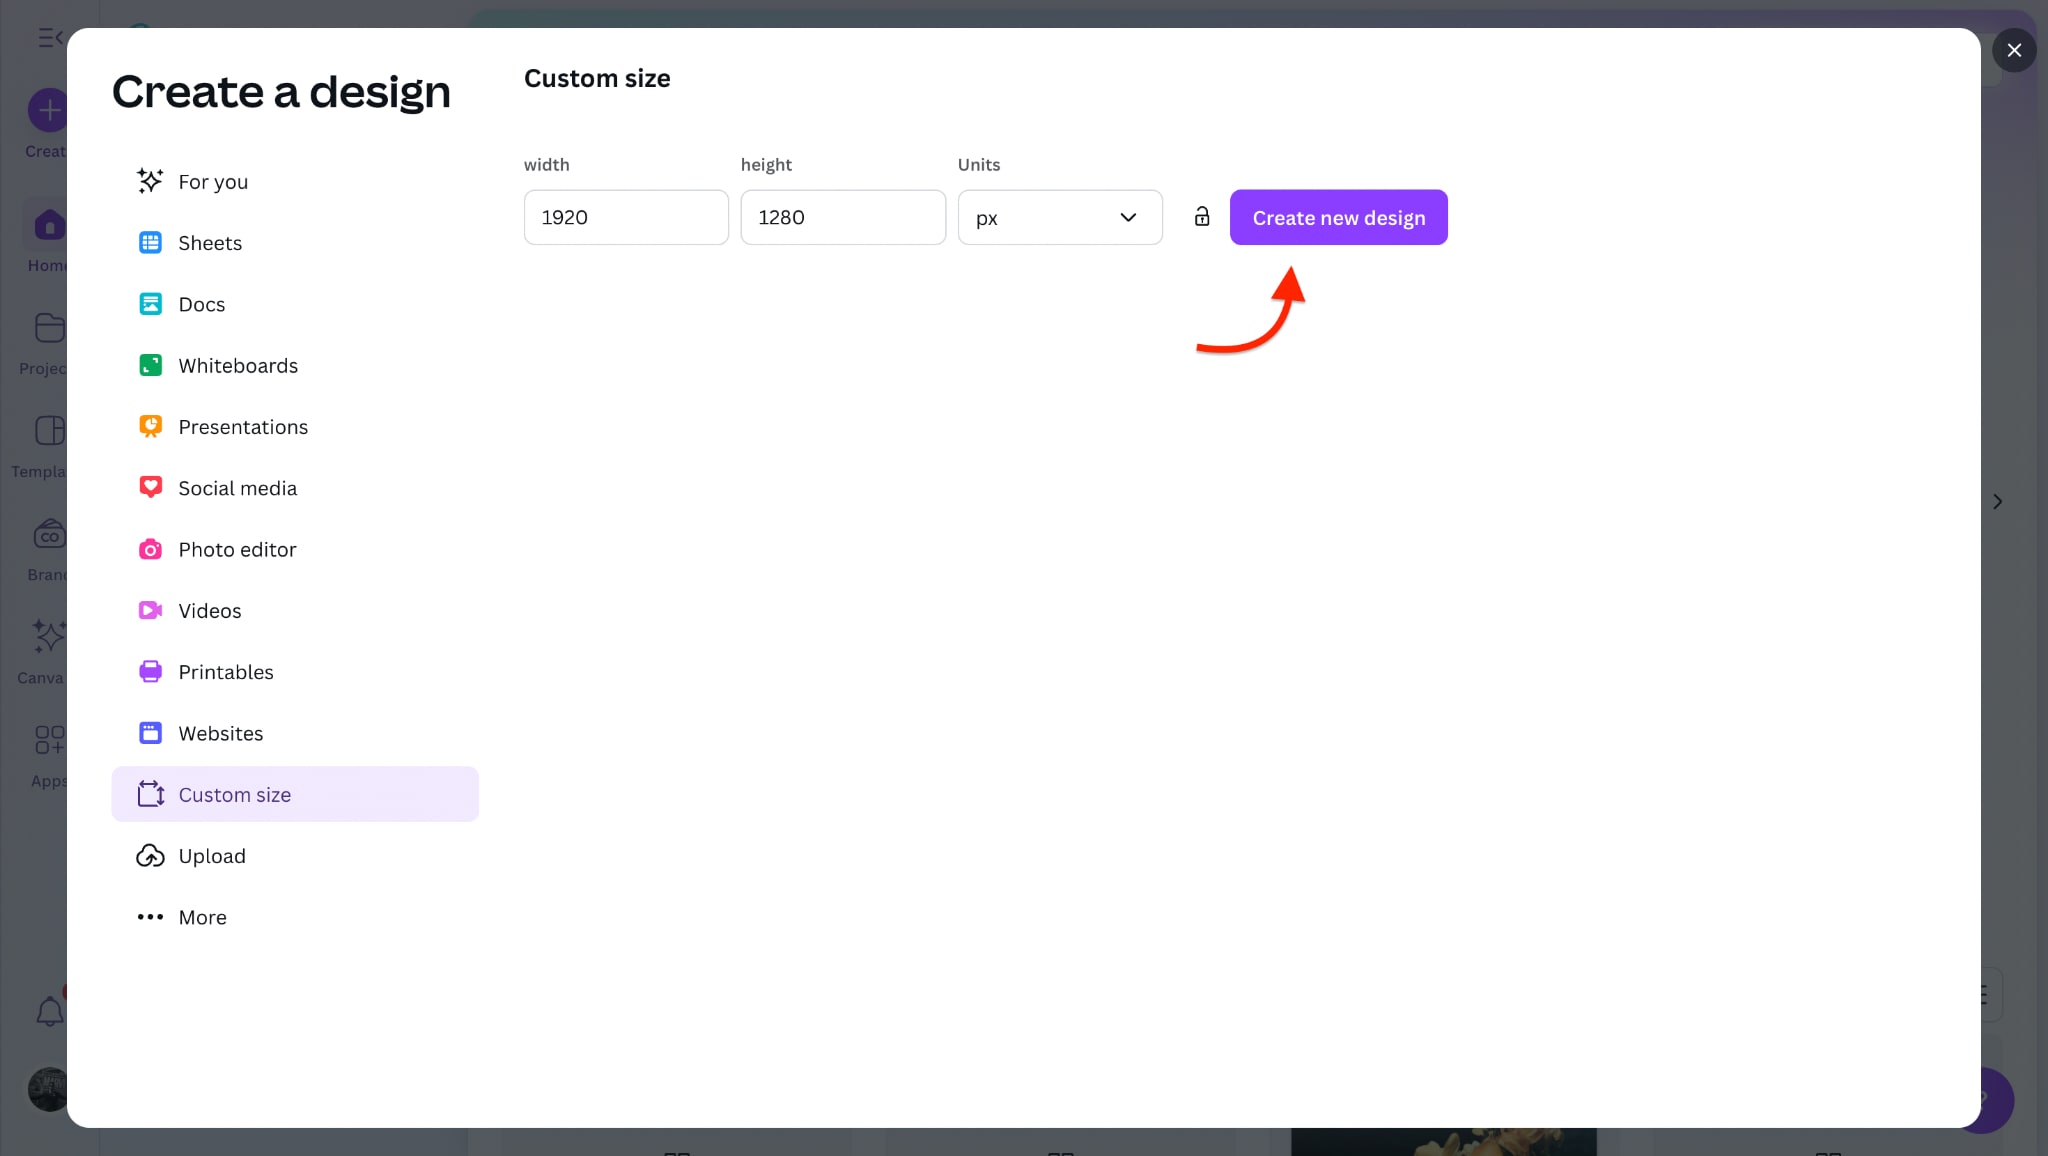
Task: Open notifications bell icon
Action: (x=49, y=1011)
